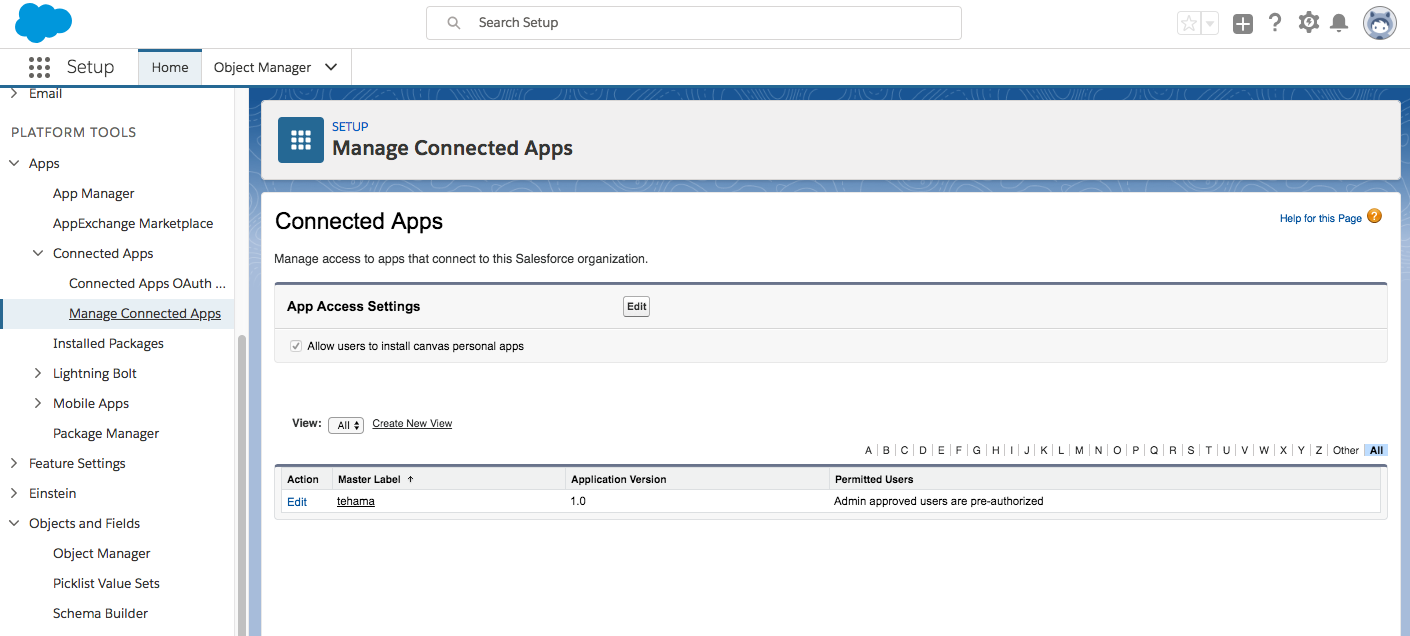Click the orange help icon beside Help for this Page
Viewport: 1410px width, 636px height.
coord(1374,216)
